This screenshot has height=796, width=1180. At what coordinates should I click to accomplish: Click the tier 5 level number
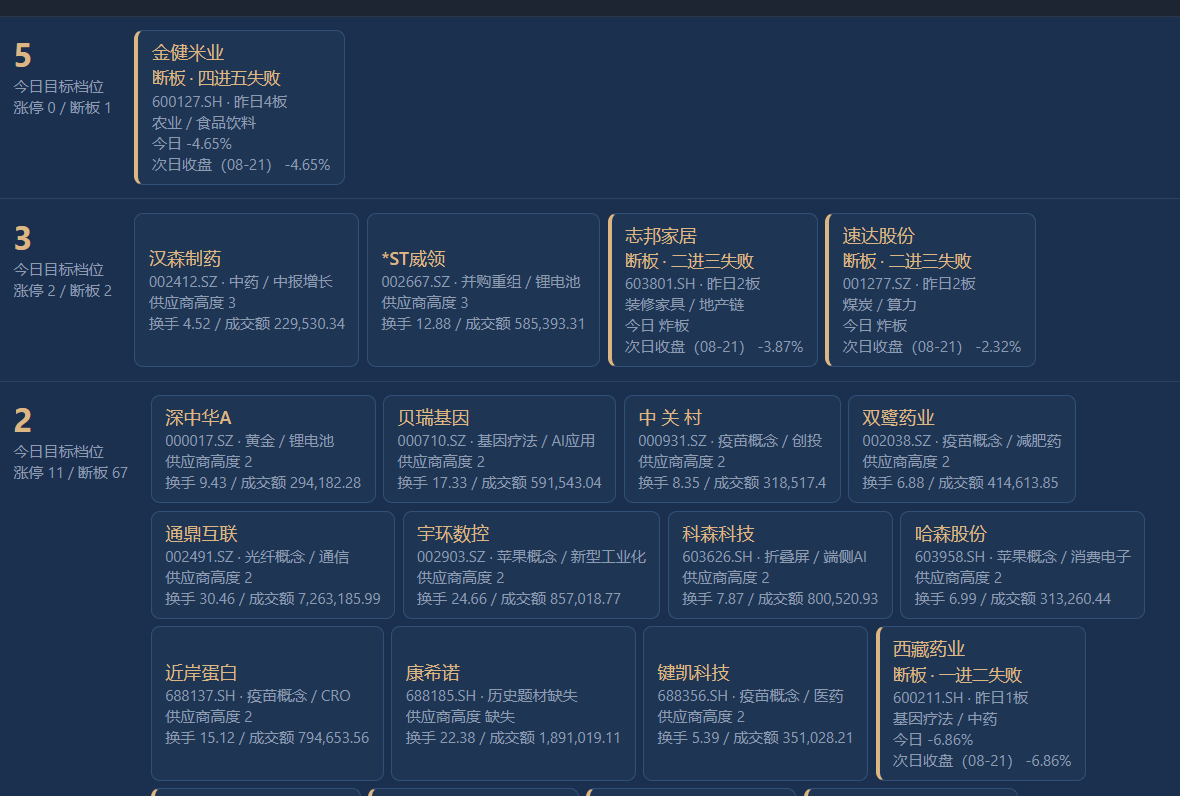coord(23,56)
